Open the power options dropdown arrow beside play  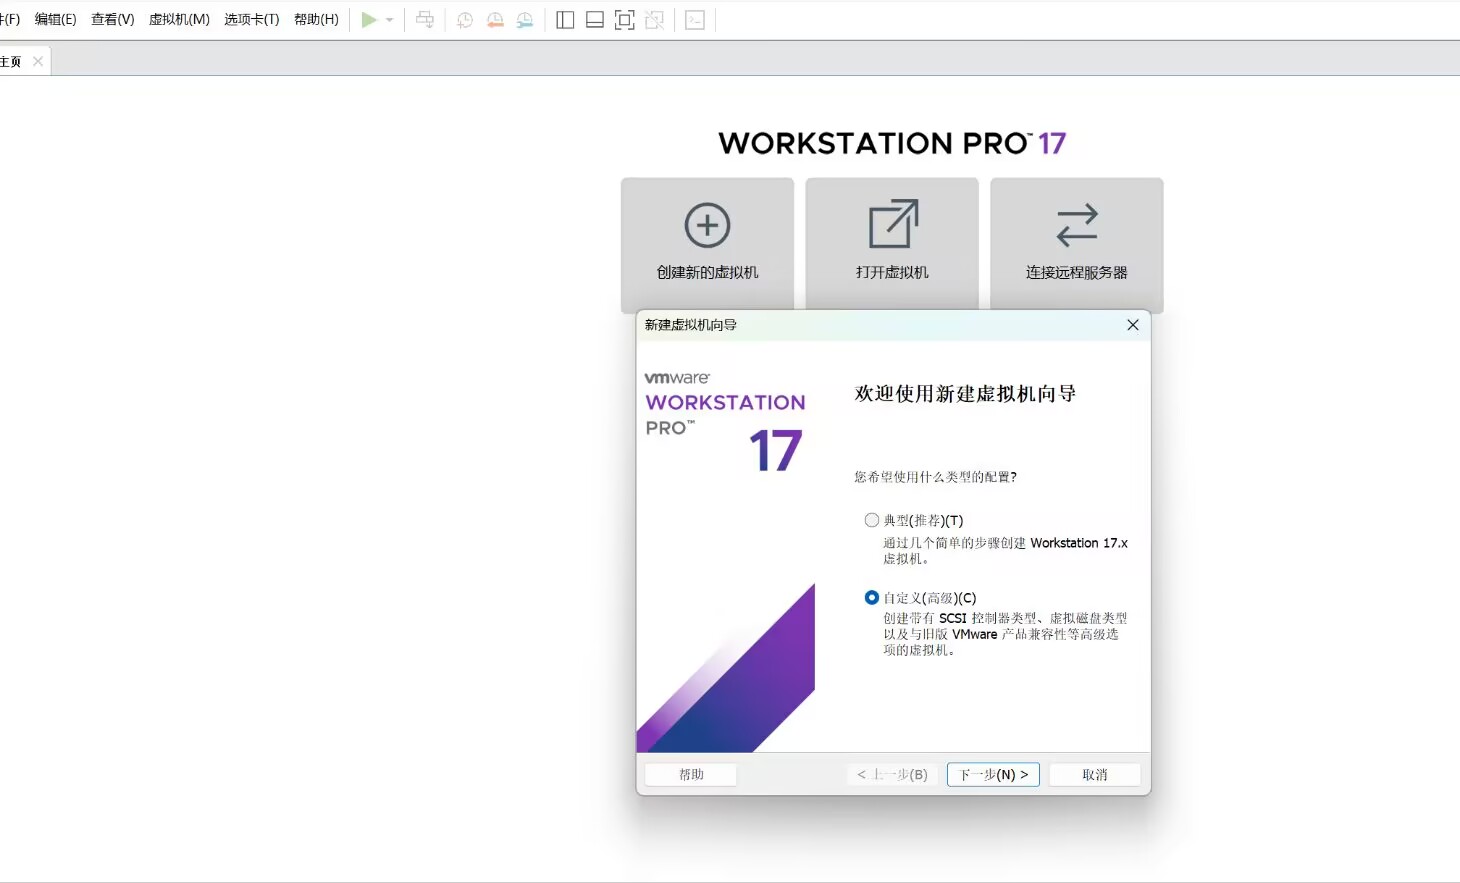tap(390, 20)
